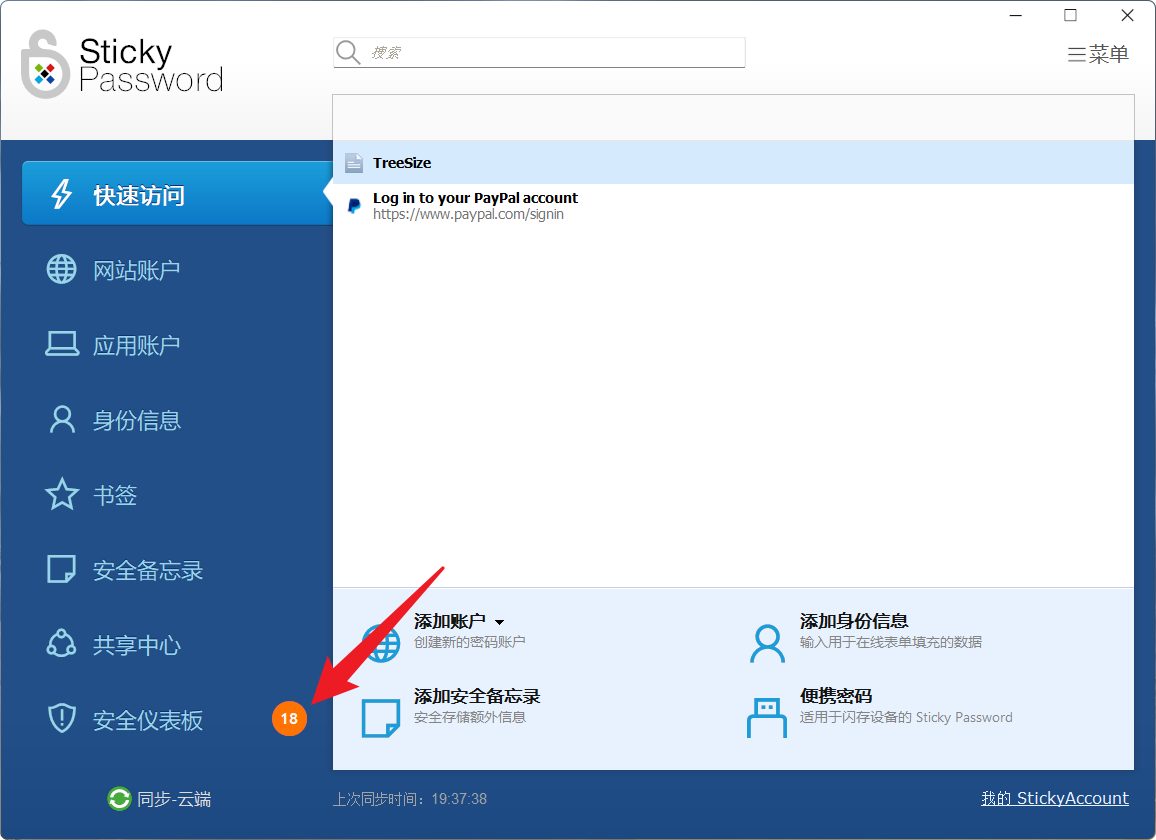Click the sharing icon beside 共享中心
Image resolution: width=1156 pixels, height=840 pixels.
(x=61, y=643)
